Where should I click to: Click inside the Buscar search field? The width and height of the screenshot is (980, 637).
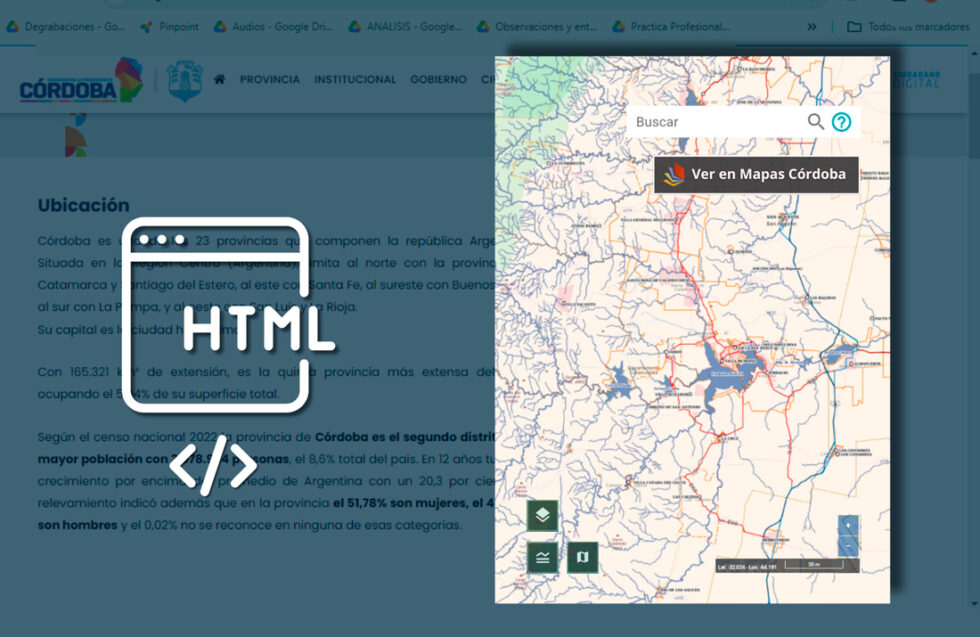click(x=700, y=121)
